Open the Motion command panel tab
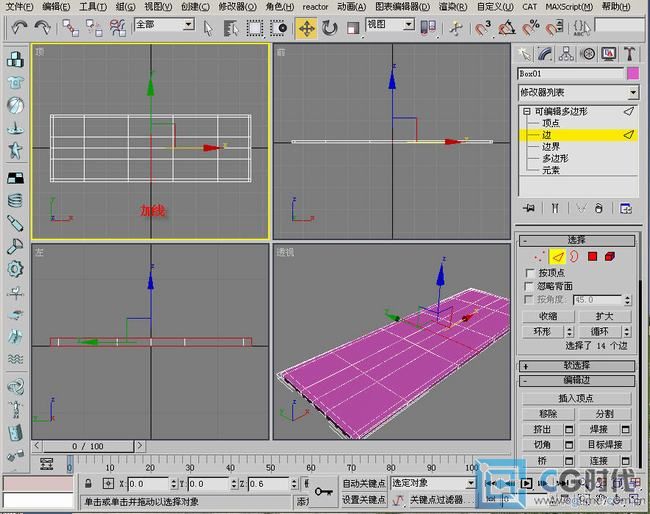Screen dimensions: 650x514 click(x=587, y=54)
